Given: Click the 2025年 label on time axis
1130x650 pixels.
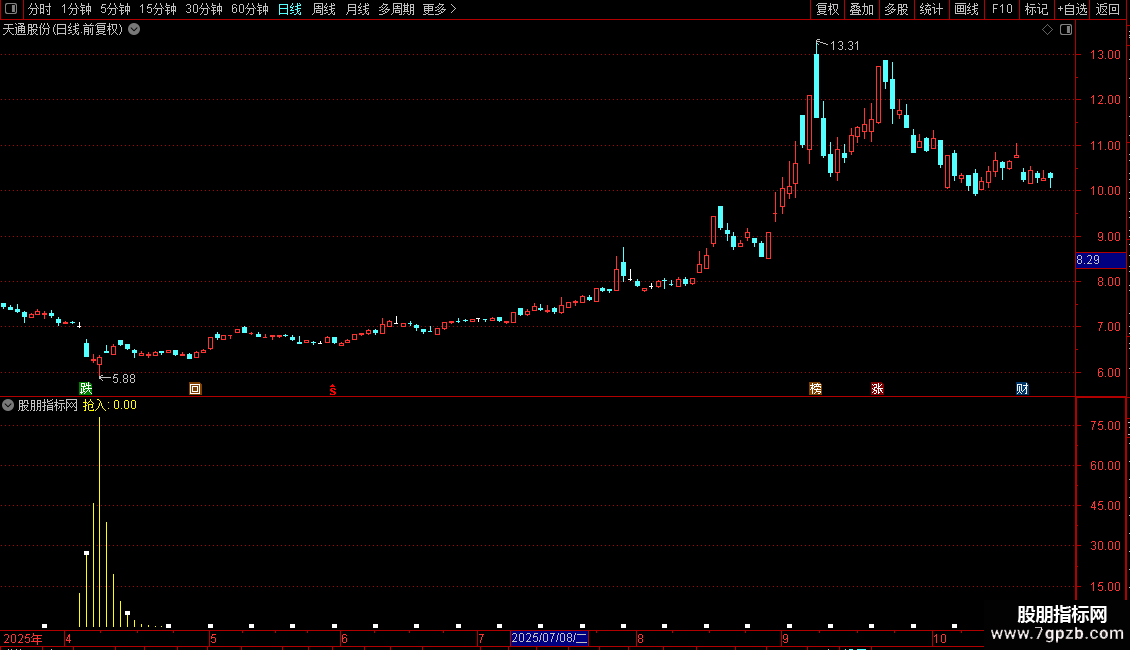Looking at the screenshot, I should (23, 638).
